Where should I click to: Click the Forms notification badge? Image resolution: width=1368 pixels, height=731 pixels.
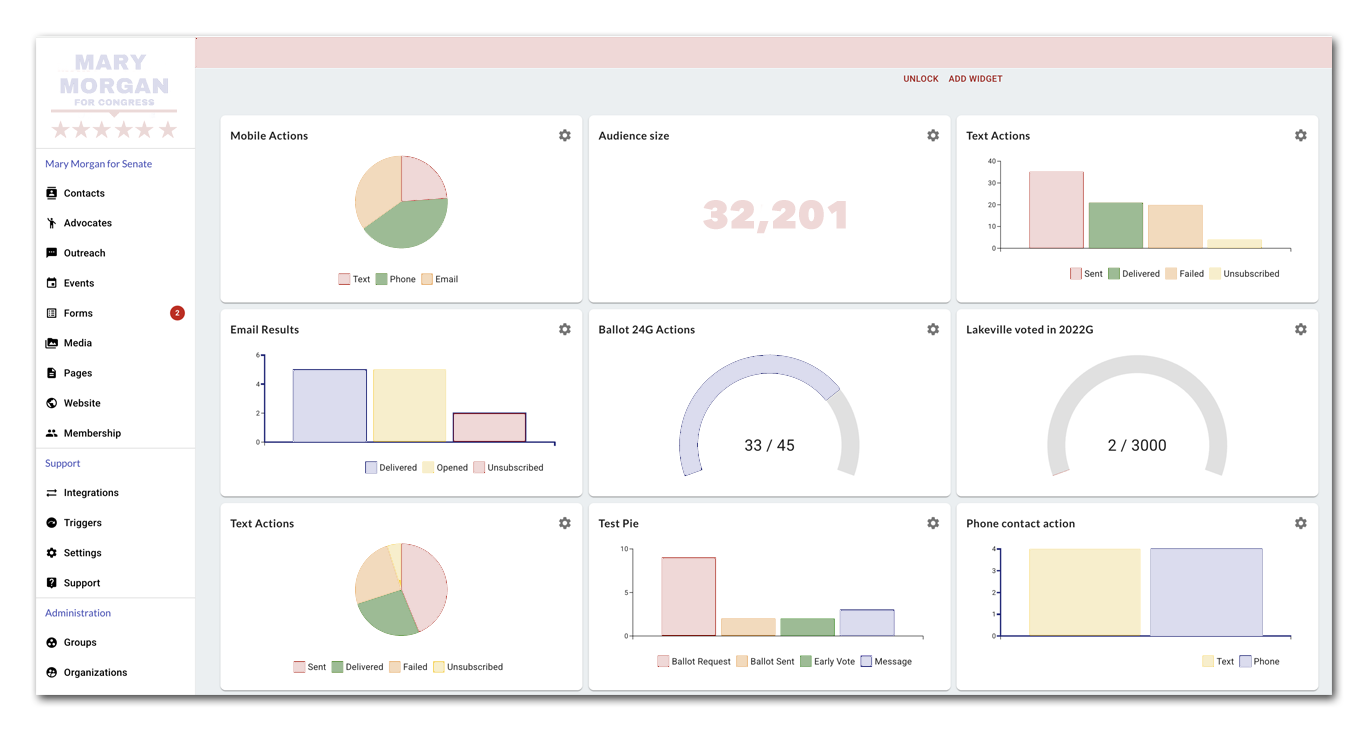point(177,313)
